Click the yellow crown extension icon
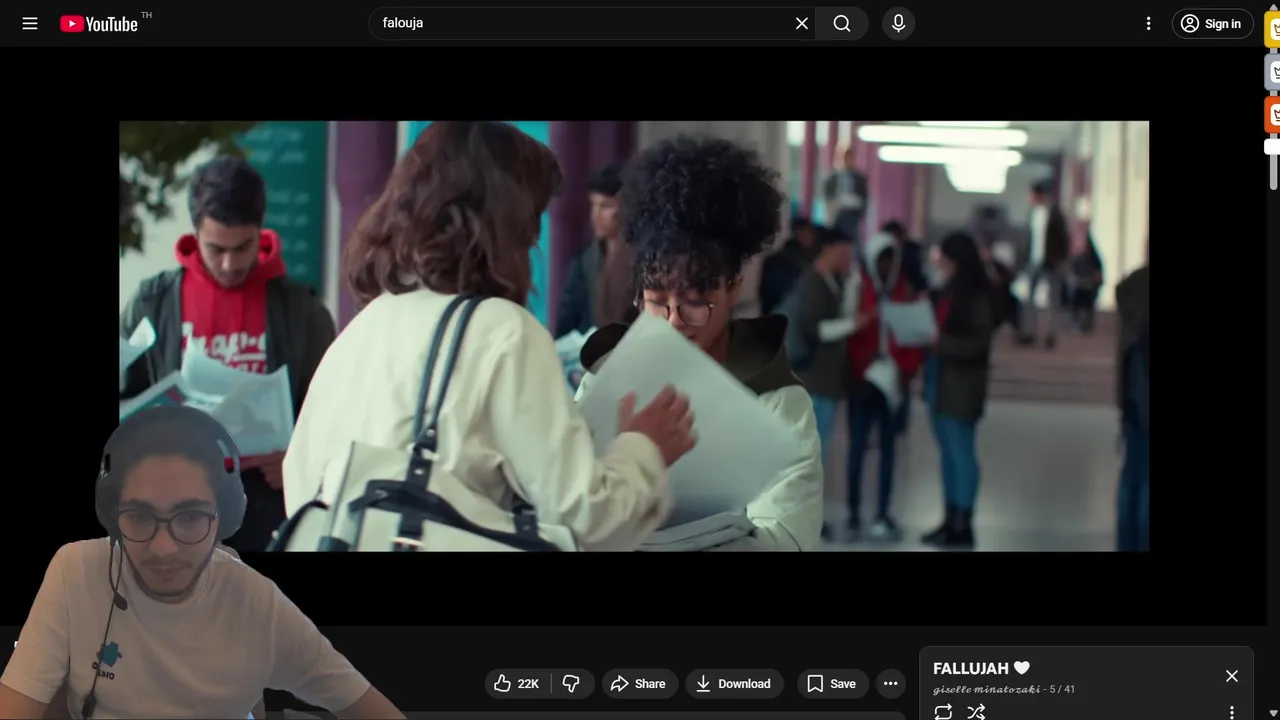 (1274, 29)
